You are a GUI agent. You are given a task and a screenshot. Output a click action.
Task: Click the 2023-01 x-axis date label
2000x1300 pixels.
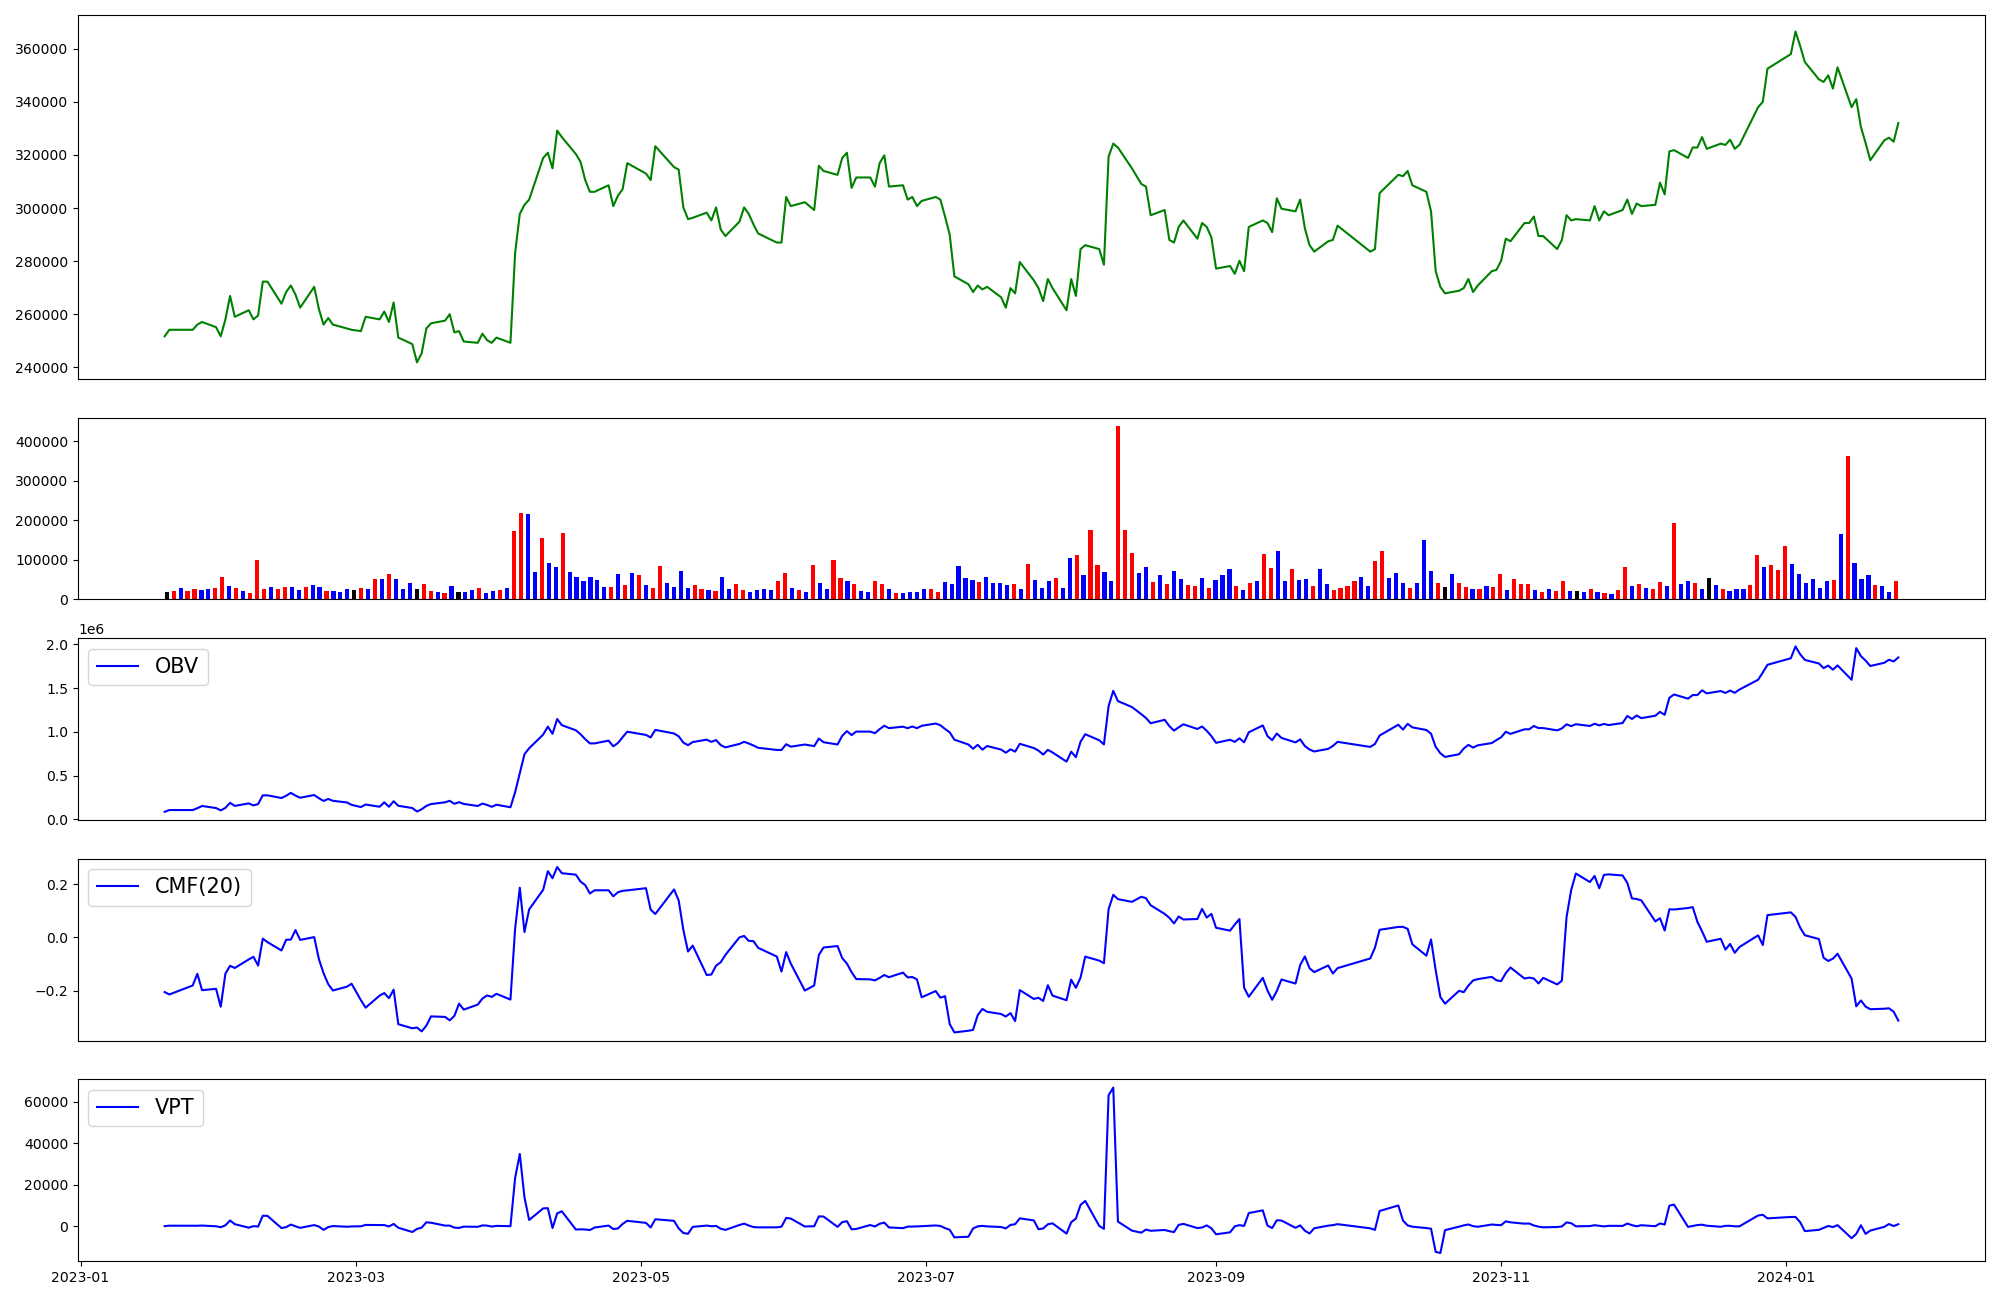80,1277
